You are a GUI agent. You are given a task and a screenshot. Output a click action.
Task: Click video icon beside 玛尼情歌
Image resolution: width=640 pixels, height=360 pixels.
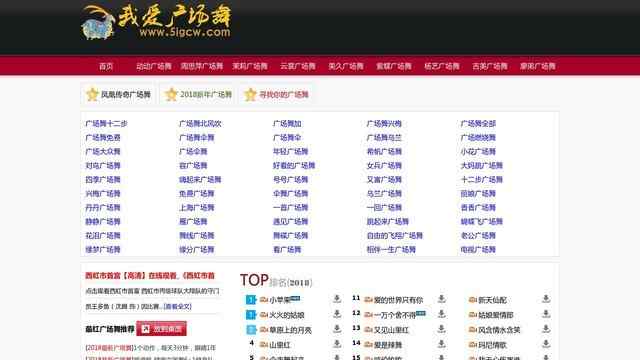coord(473,345)
